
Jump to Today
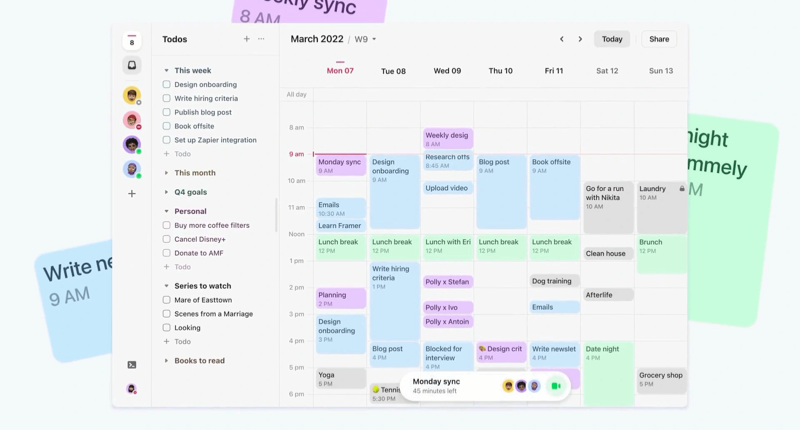point(612,39)
